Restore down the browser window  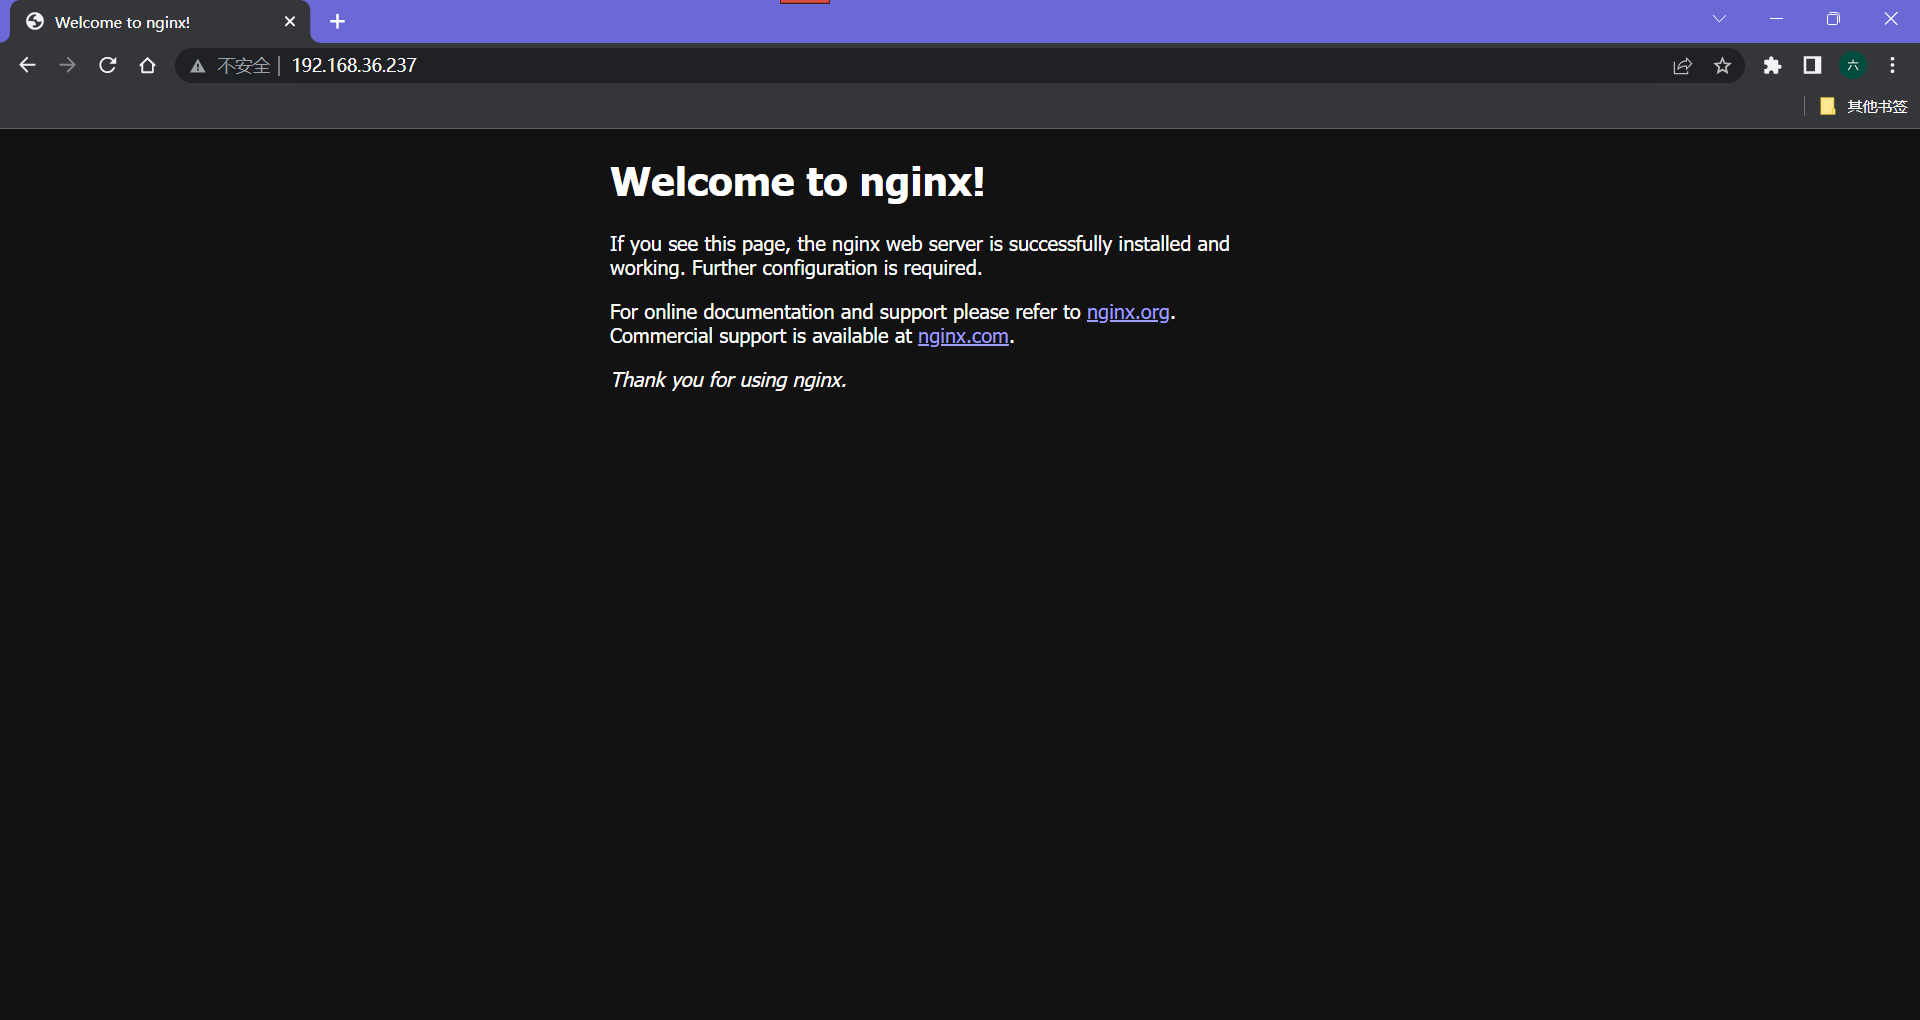(1833, 19)
